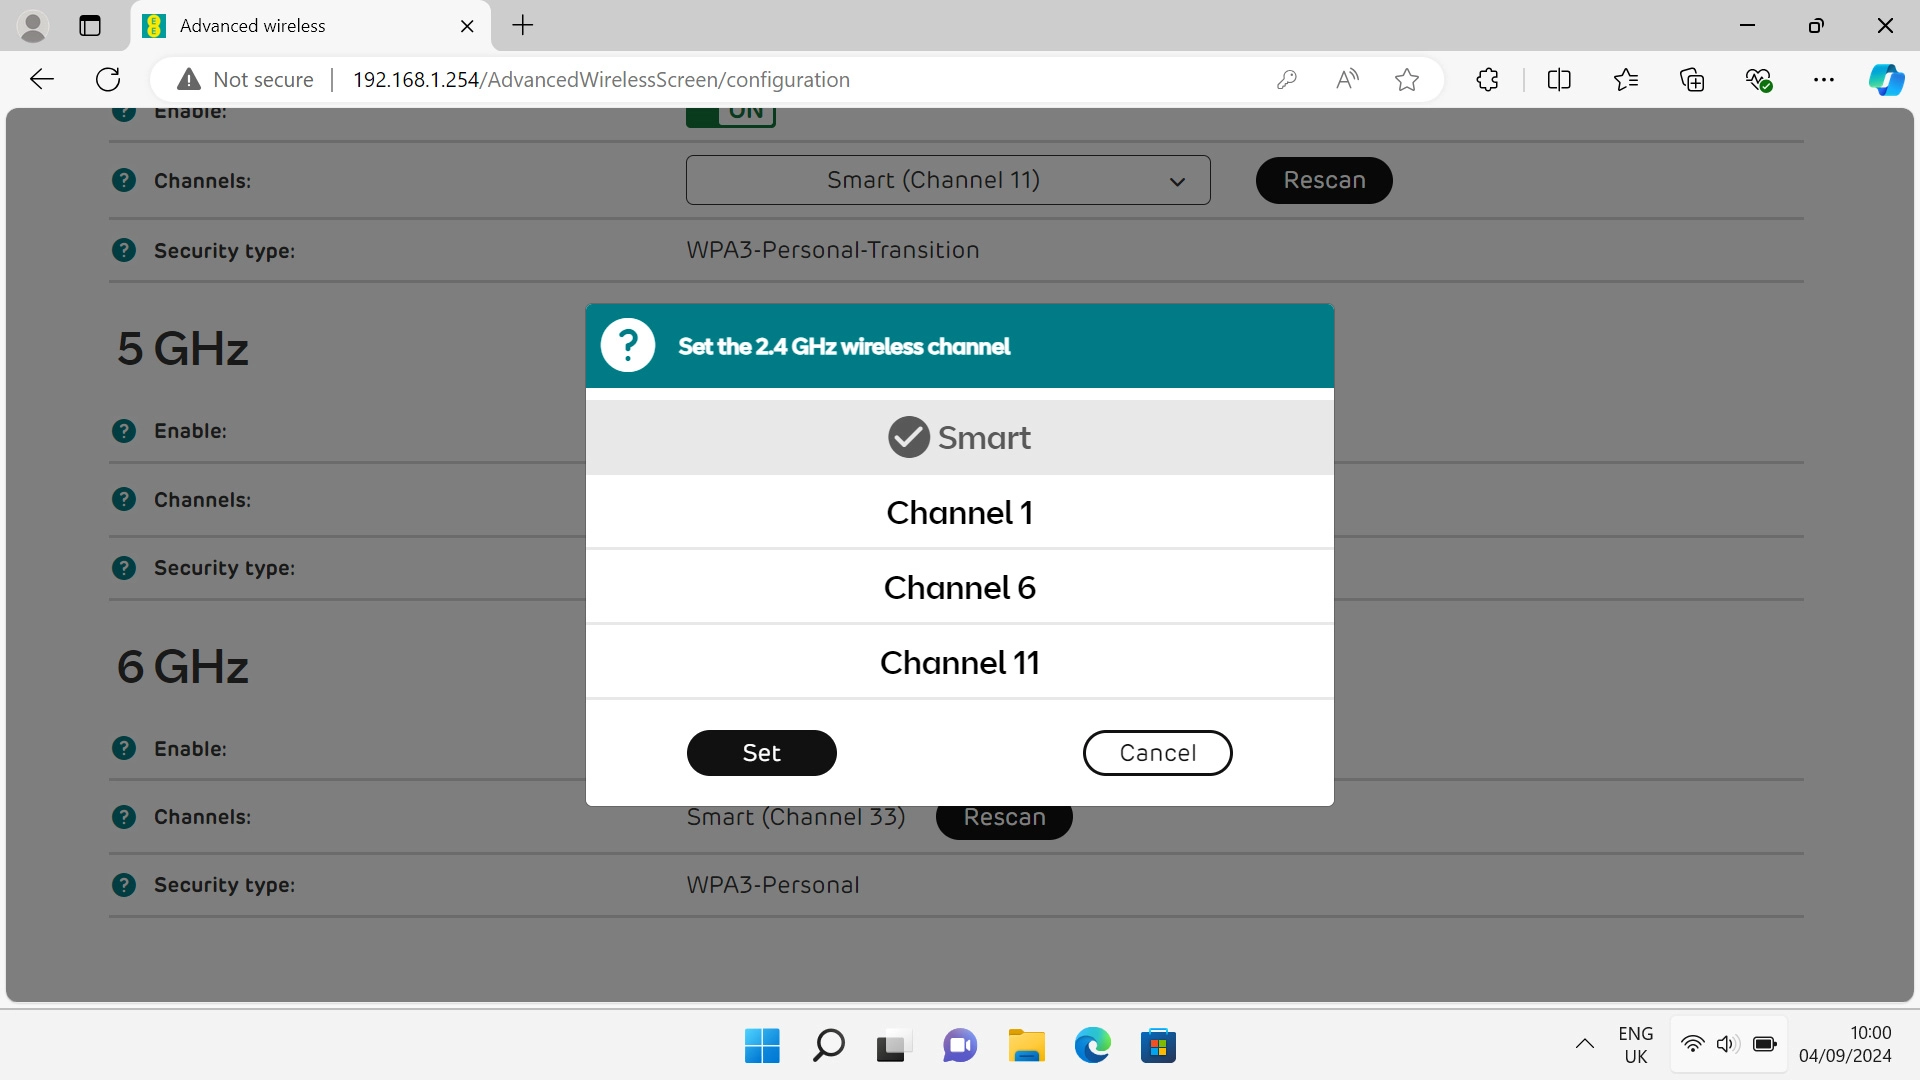
Task: Select Channel 11 from the channel list
Action: 959,662
